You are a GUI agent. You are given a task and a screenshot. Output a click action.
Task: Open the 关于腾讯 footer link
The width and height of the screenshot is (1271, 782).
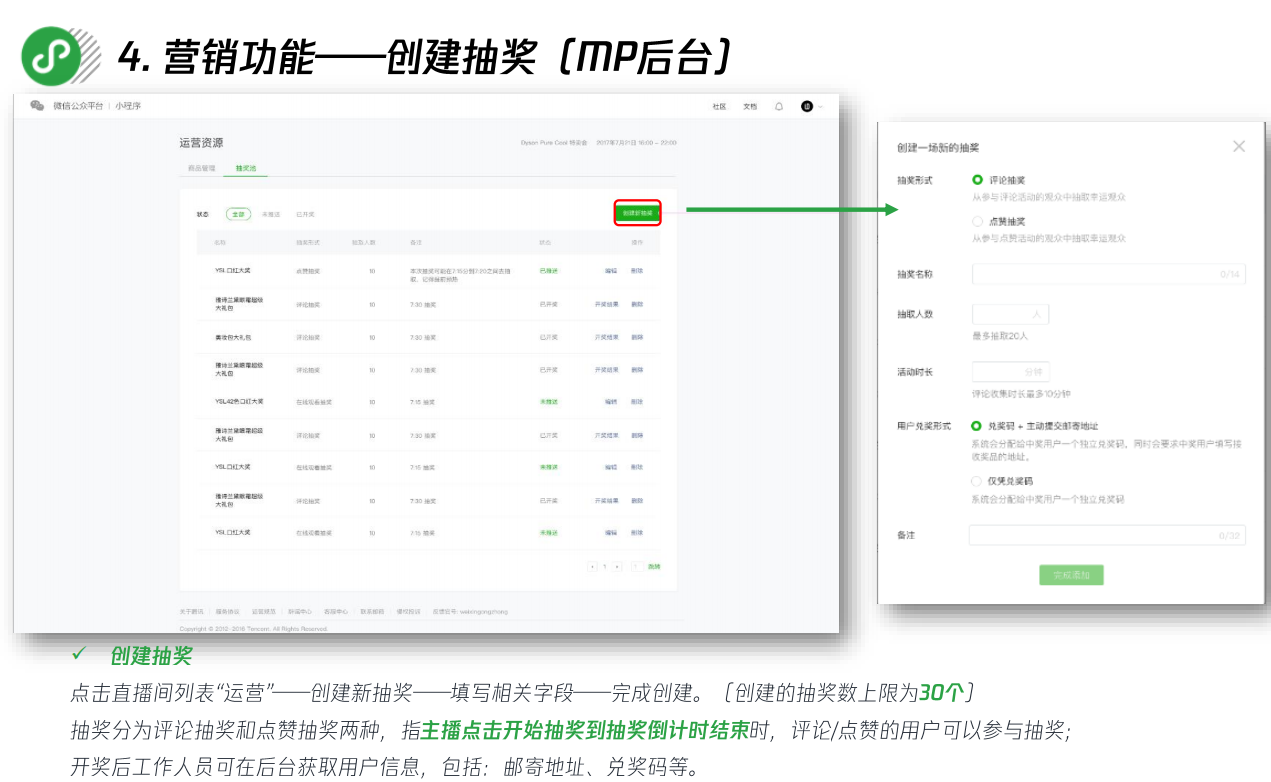(x=191, y=610)
